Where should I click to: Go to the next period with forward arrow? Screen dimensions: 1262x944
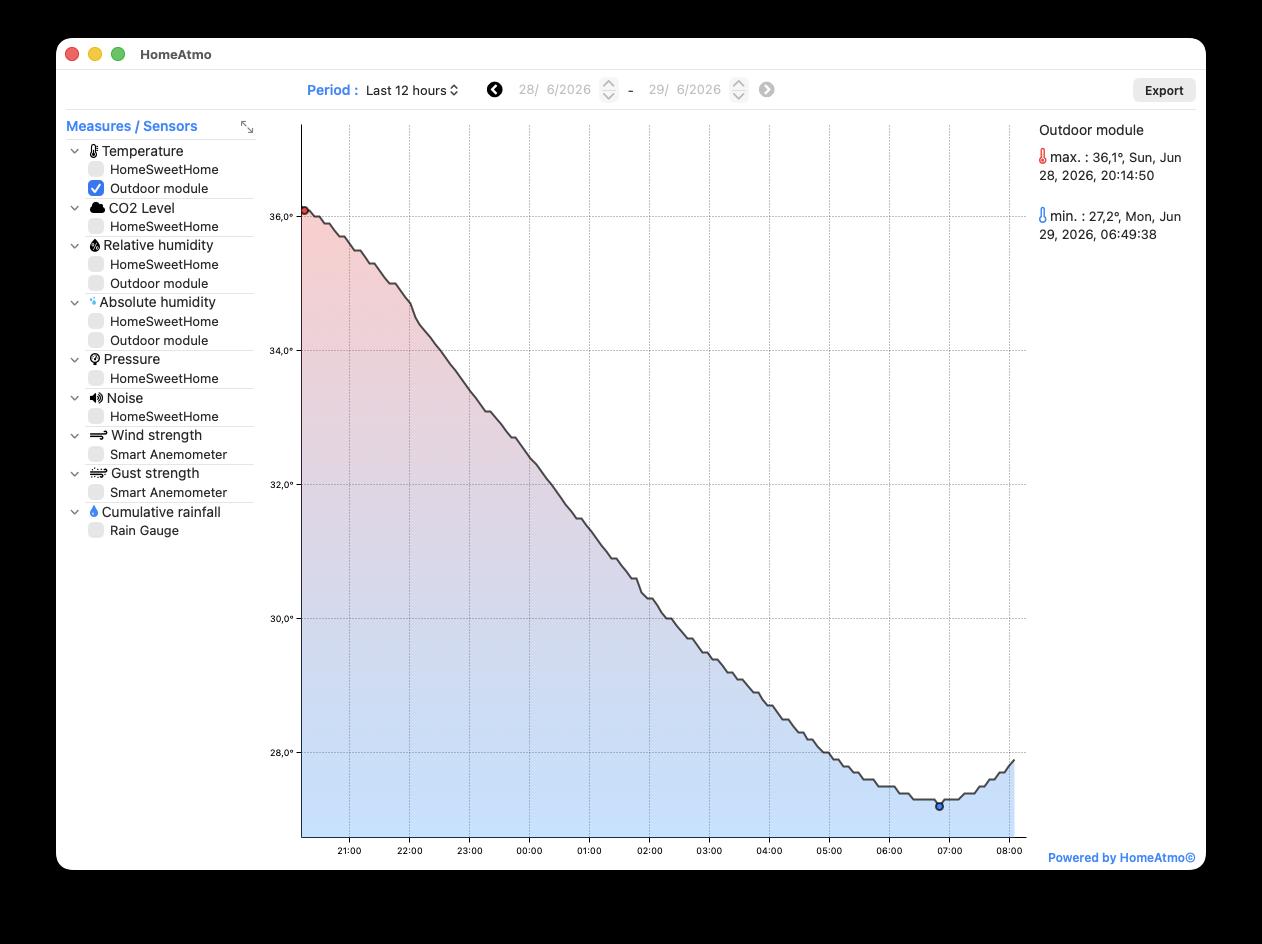[x=767, y=90]
